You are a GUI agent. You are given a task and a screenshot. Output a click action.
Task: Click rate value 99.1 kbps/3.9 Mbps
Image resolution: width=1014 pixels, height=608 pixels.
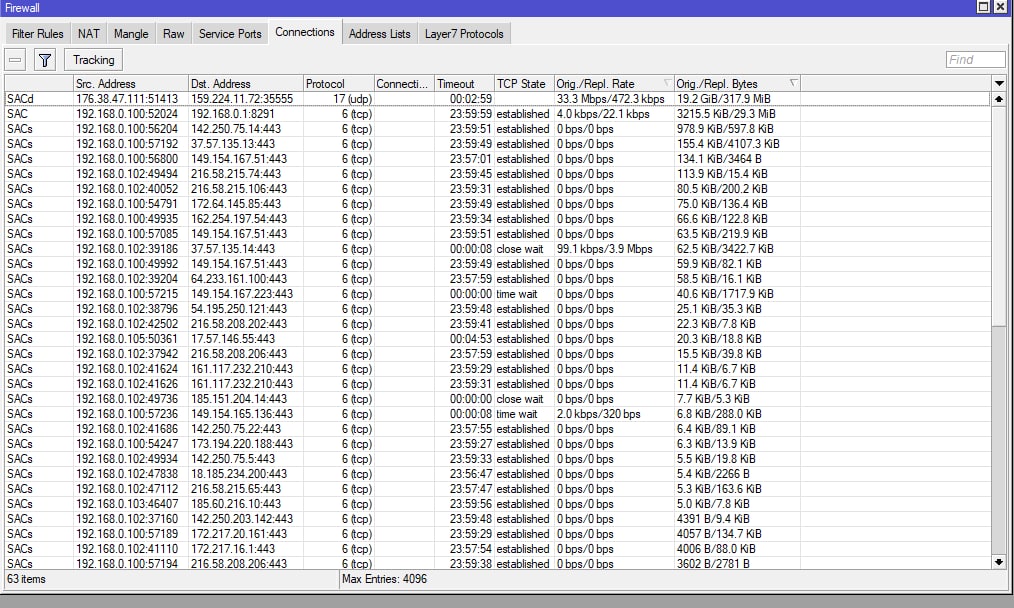tap(605, 249)
